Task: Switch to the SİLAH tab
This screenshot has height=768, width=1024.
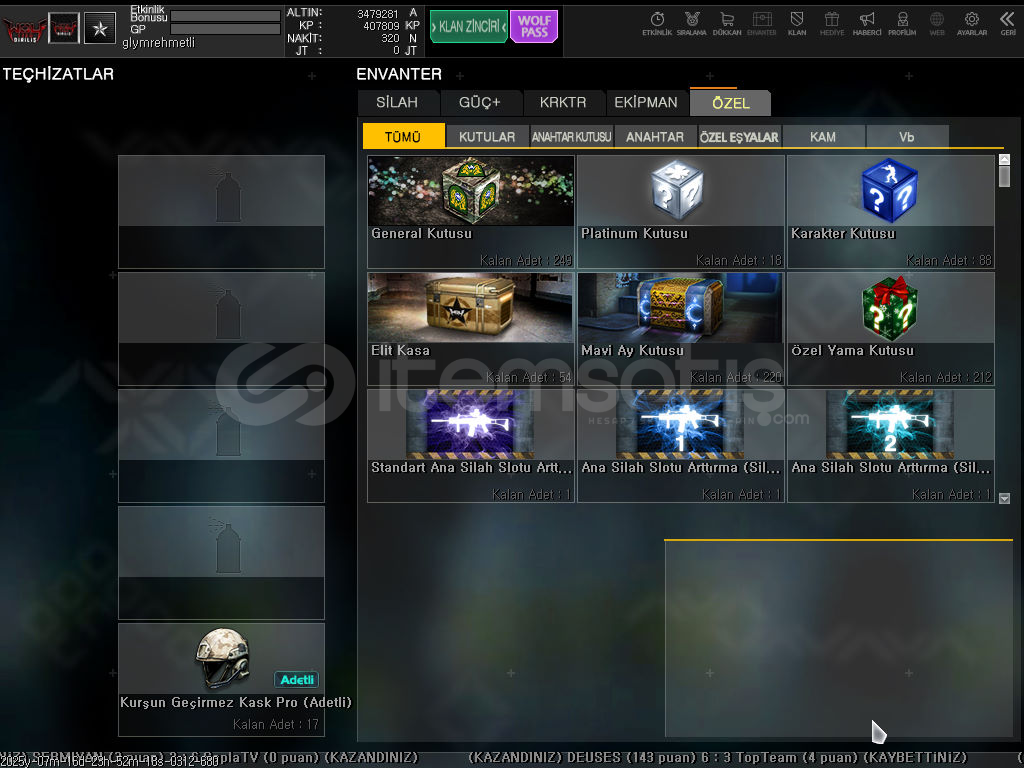Action: click(397, 103)
